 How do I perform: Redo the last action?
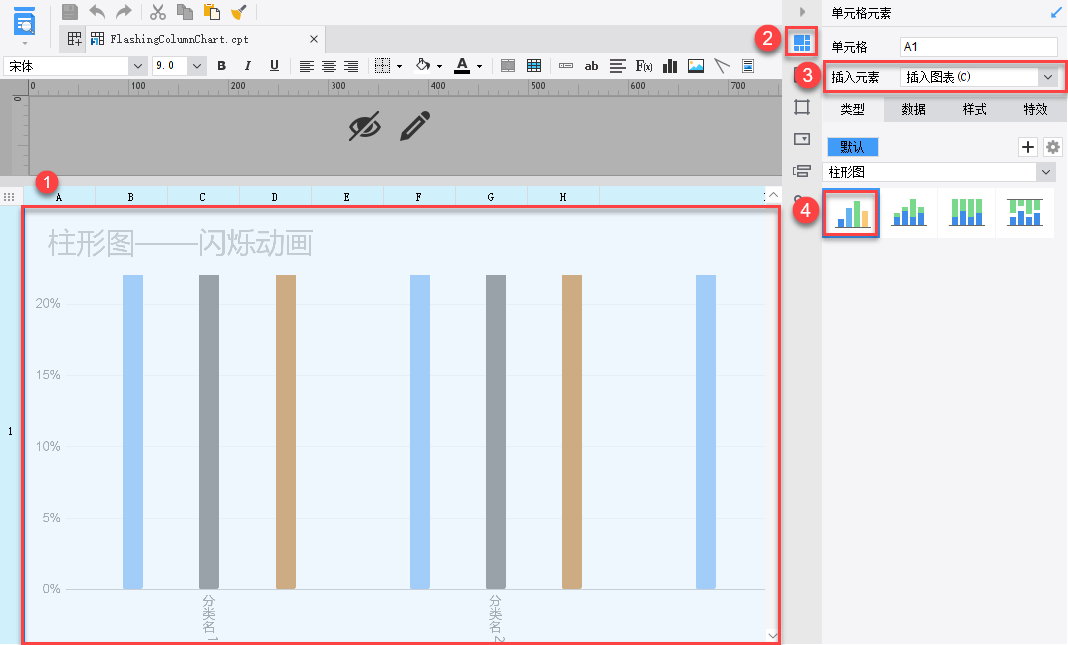(123, 12)
